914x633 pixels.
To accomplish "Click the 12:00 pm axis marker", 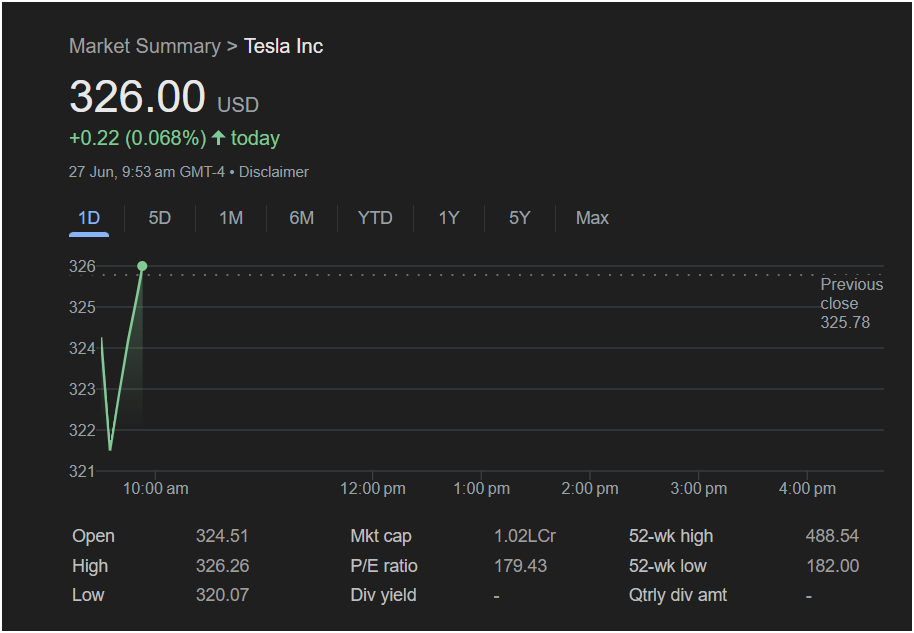I will click(x=373, y=488).
